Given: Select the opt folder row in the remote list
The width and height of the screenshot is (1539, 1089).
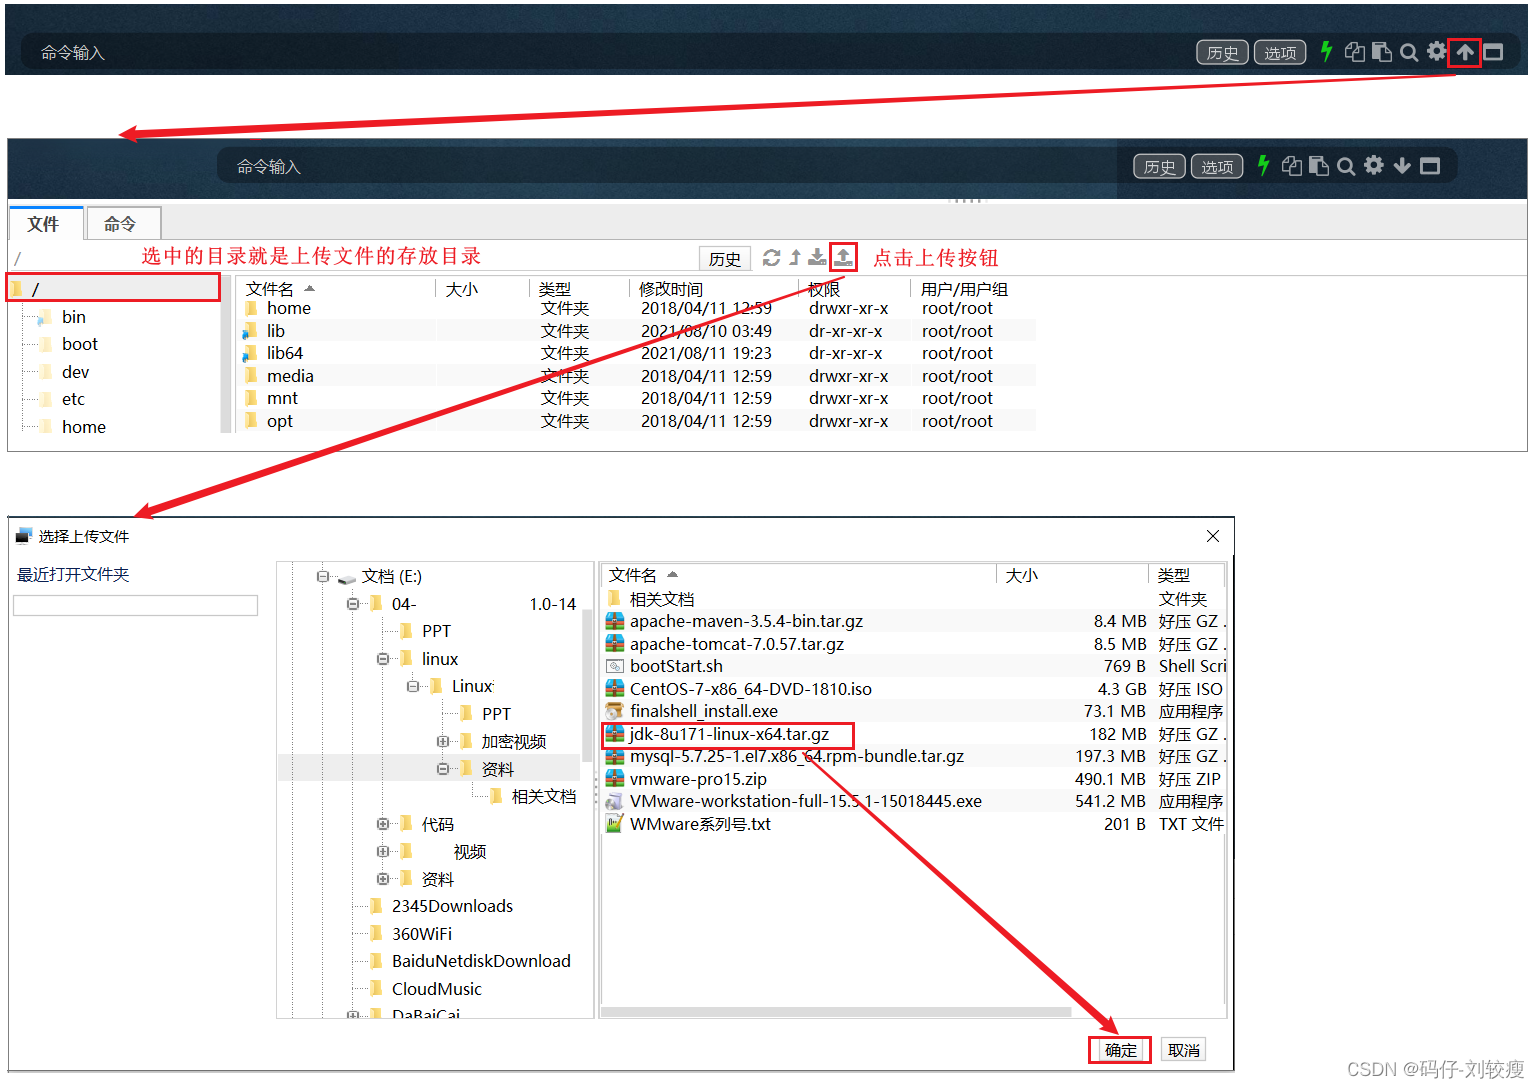Looking at the screenshot, I should click(638, 421).
